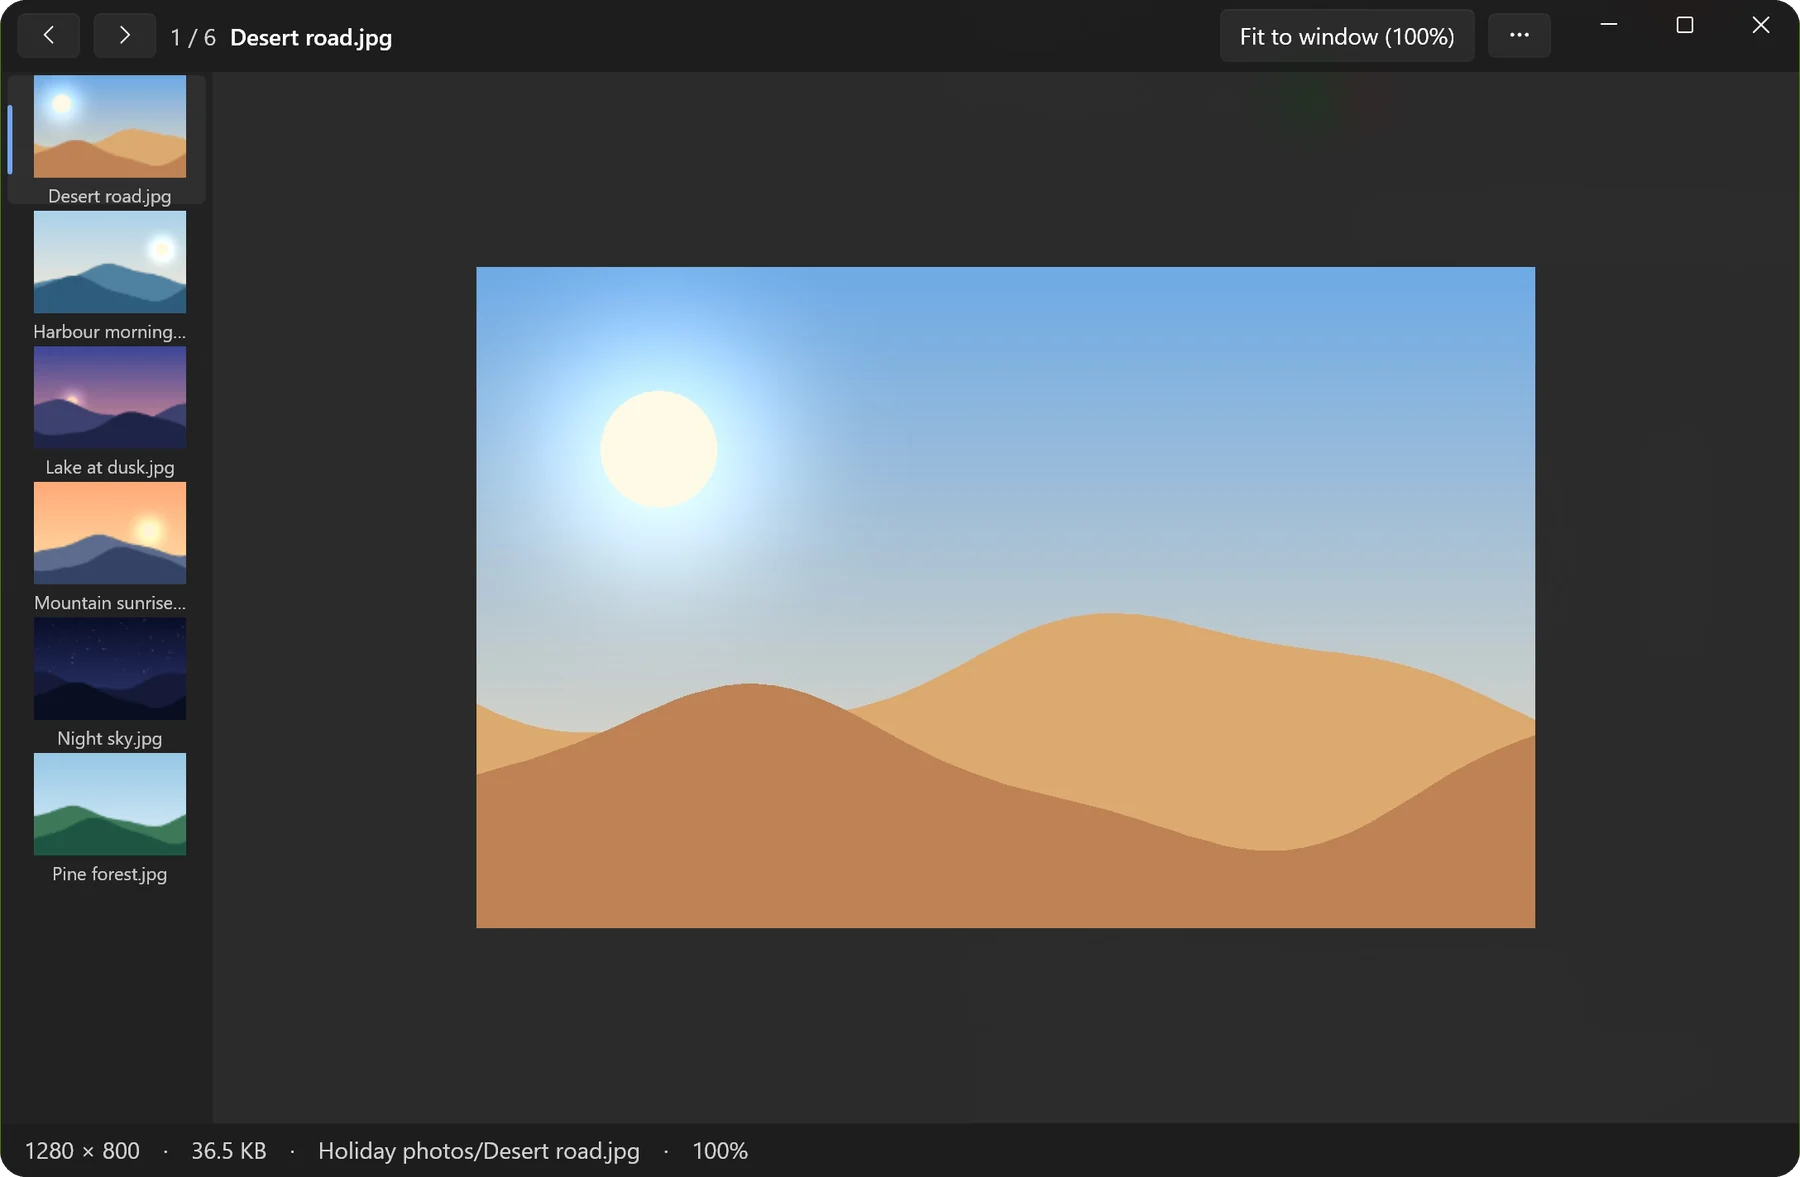
Task: Select the Desert road.jpg thumbnail
Action: point(109,126)
